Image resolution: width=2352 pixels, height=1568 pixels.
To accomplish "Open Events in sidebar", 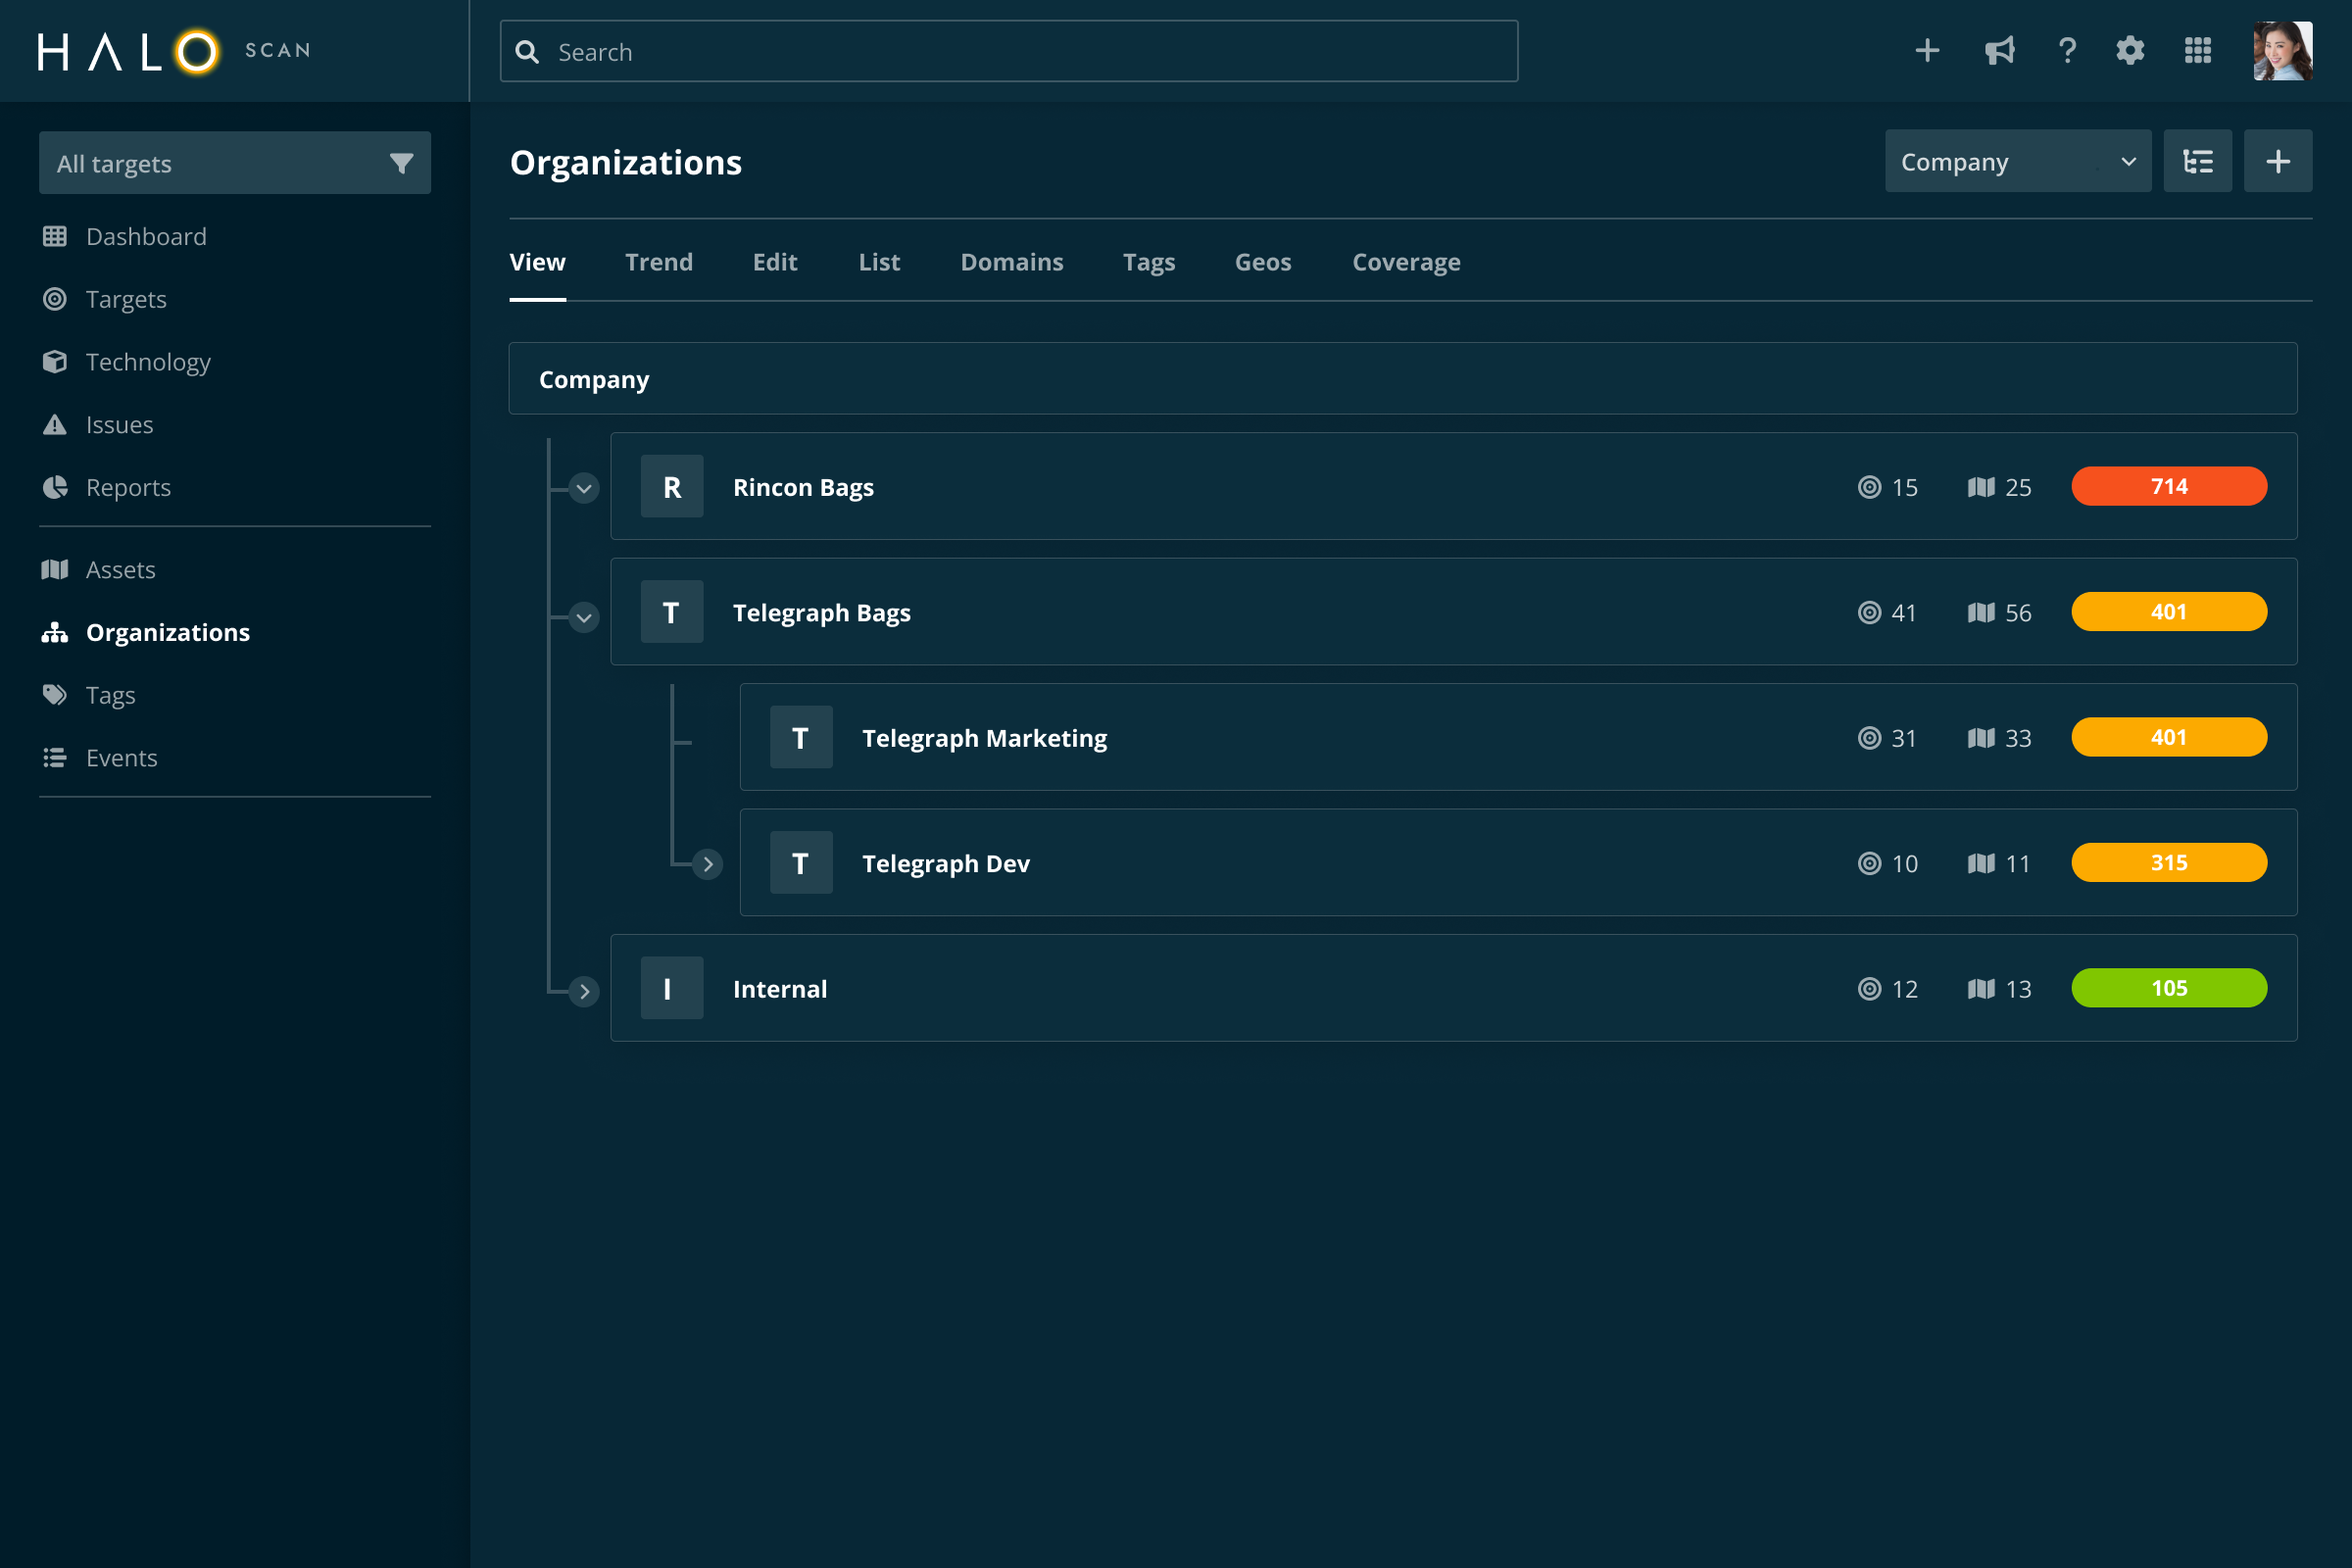I will click(121, 758).
